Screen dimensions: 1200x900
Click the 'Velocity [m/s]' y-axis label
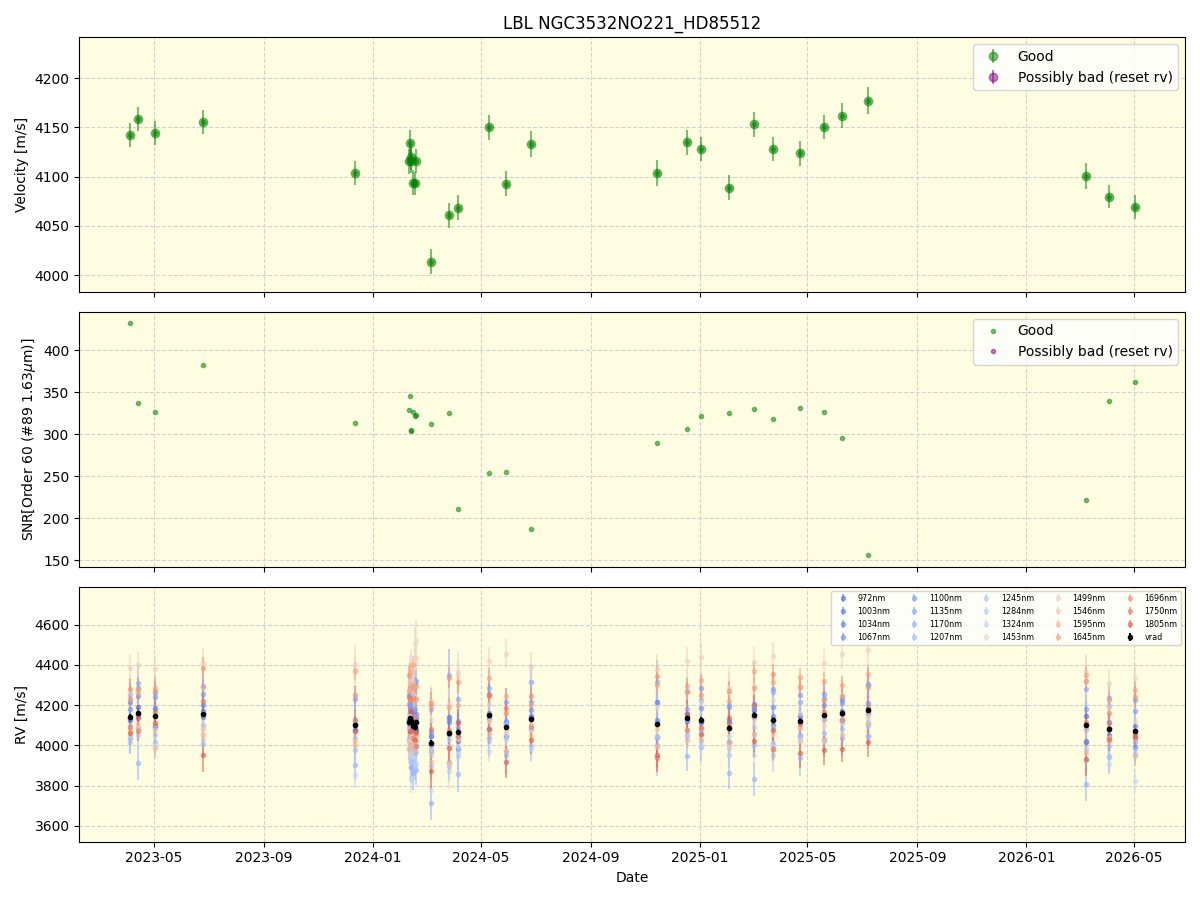21,165
